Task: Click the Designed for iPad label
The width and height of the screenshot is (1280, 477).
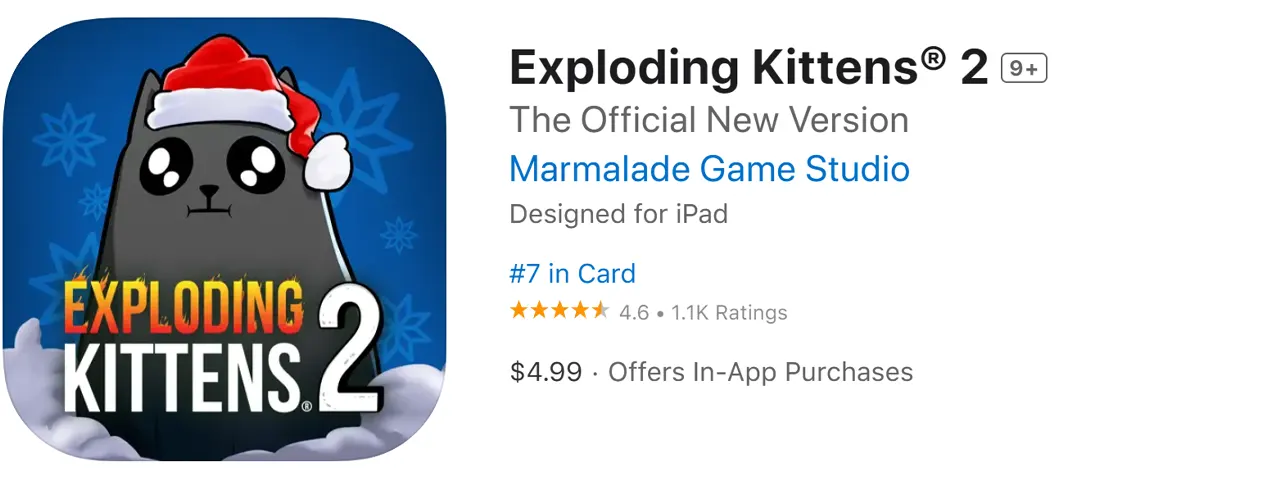Action: click(x=618, y=214)
